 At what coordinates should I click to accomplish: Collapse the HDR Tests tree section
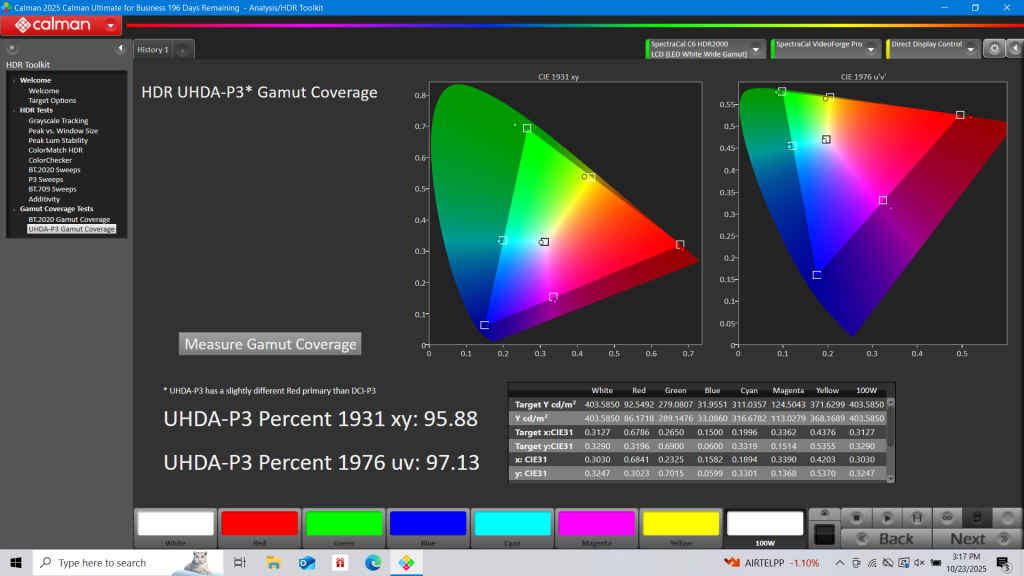(15, 110)
